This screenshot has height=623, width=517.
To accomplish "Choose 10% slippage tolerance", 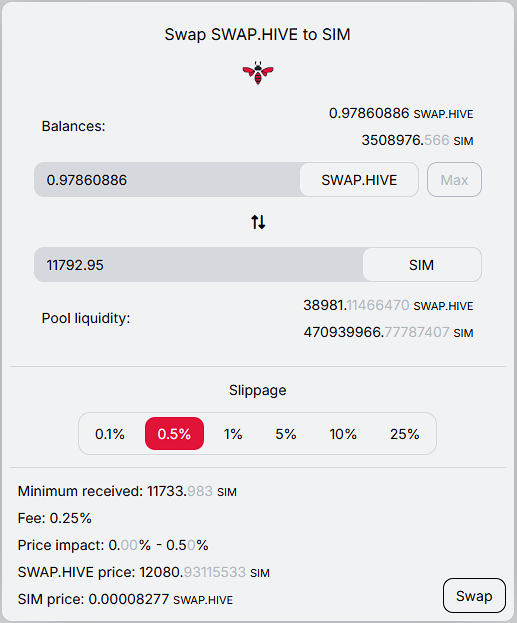I will [x=343, y=434].
